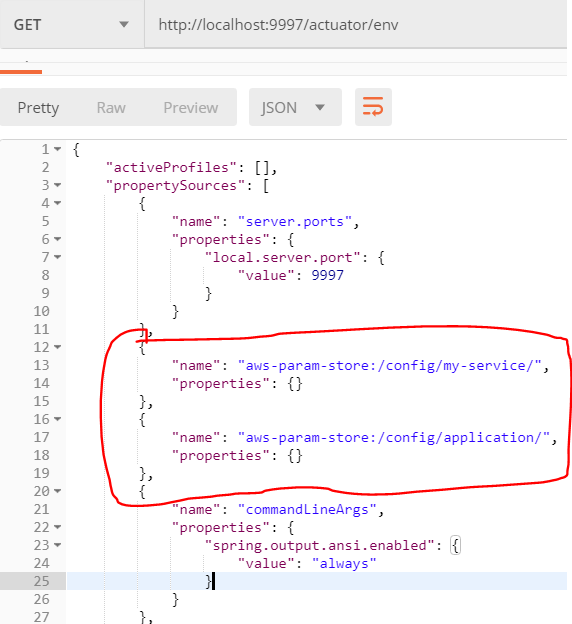This screenshot has width=572, height=624.
Task: Collapse the fold arrow on line 1
Action: (x=58, y=149)
